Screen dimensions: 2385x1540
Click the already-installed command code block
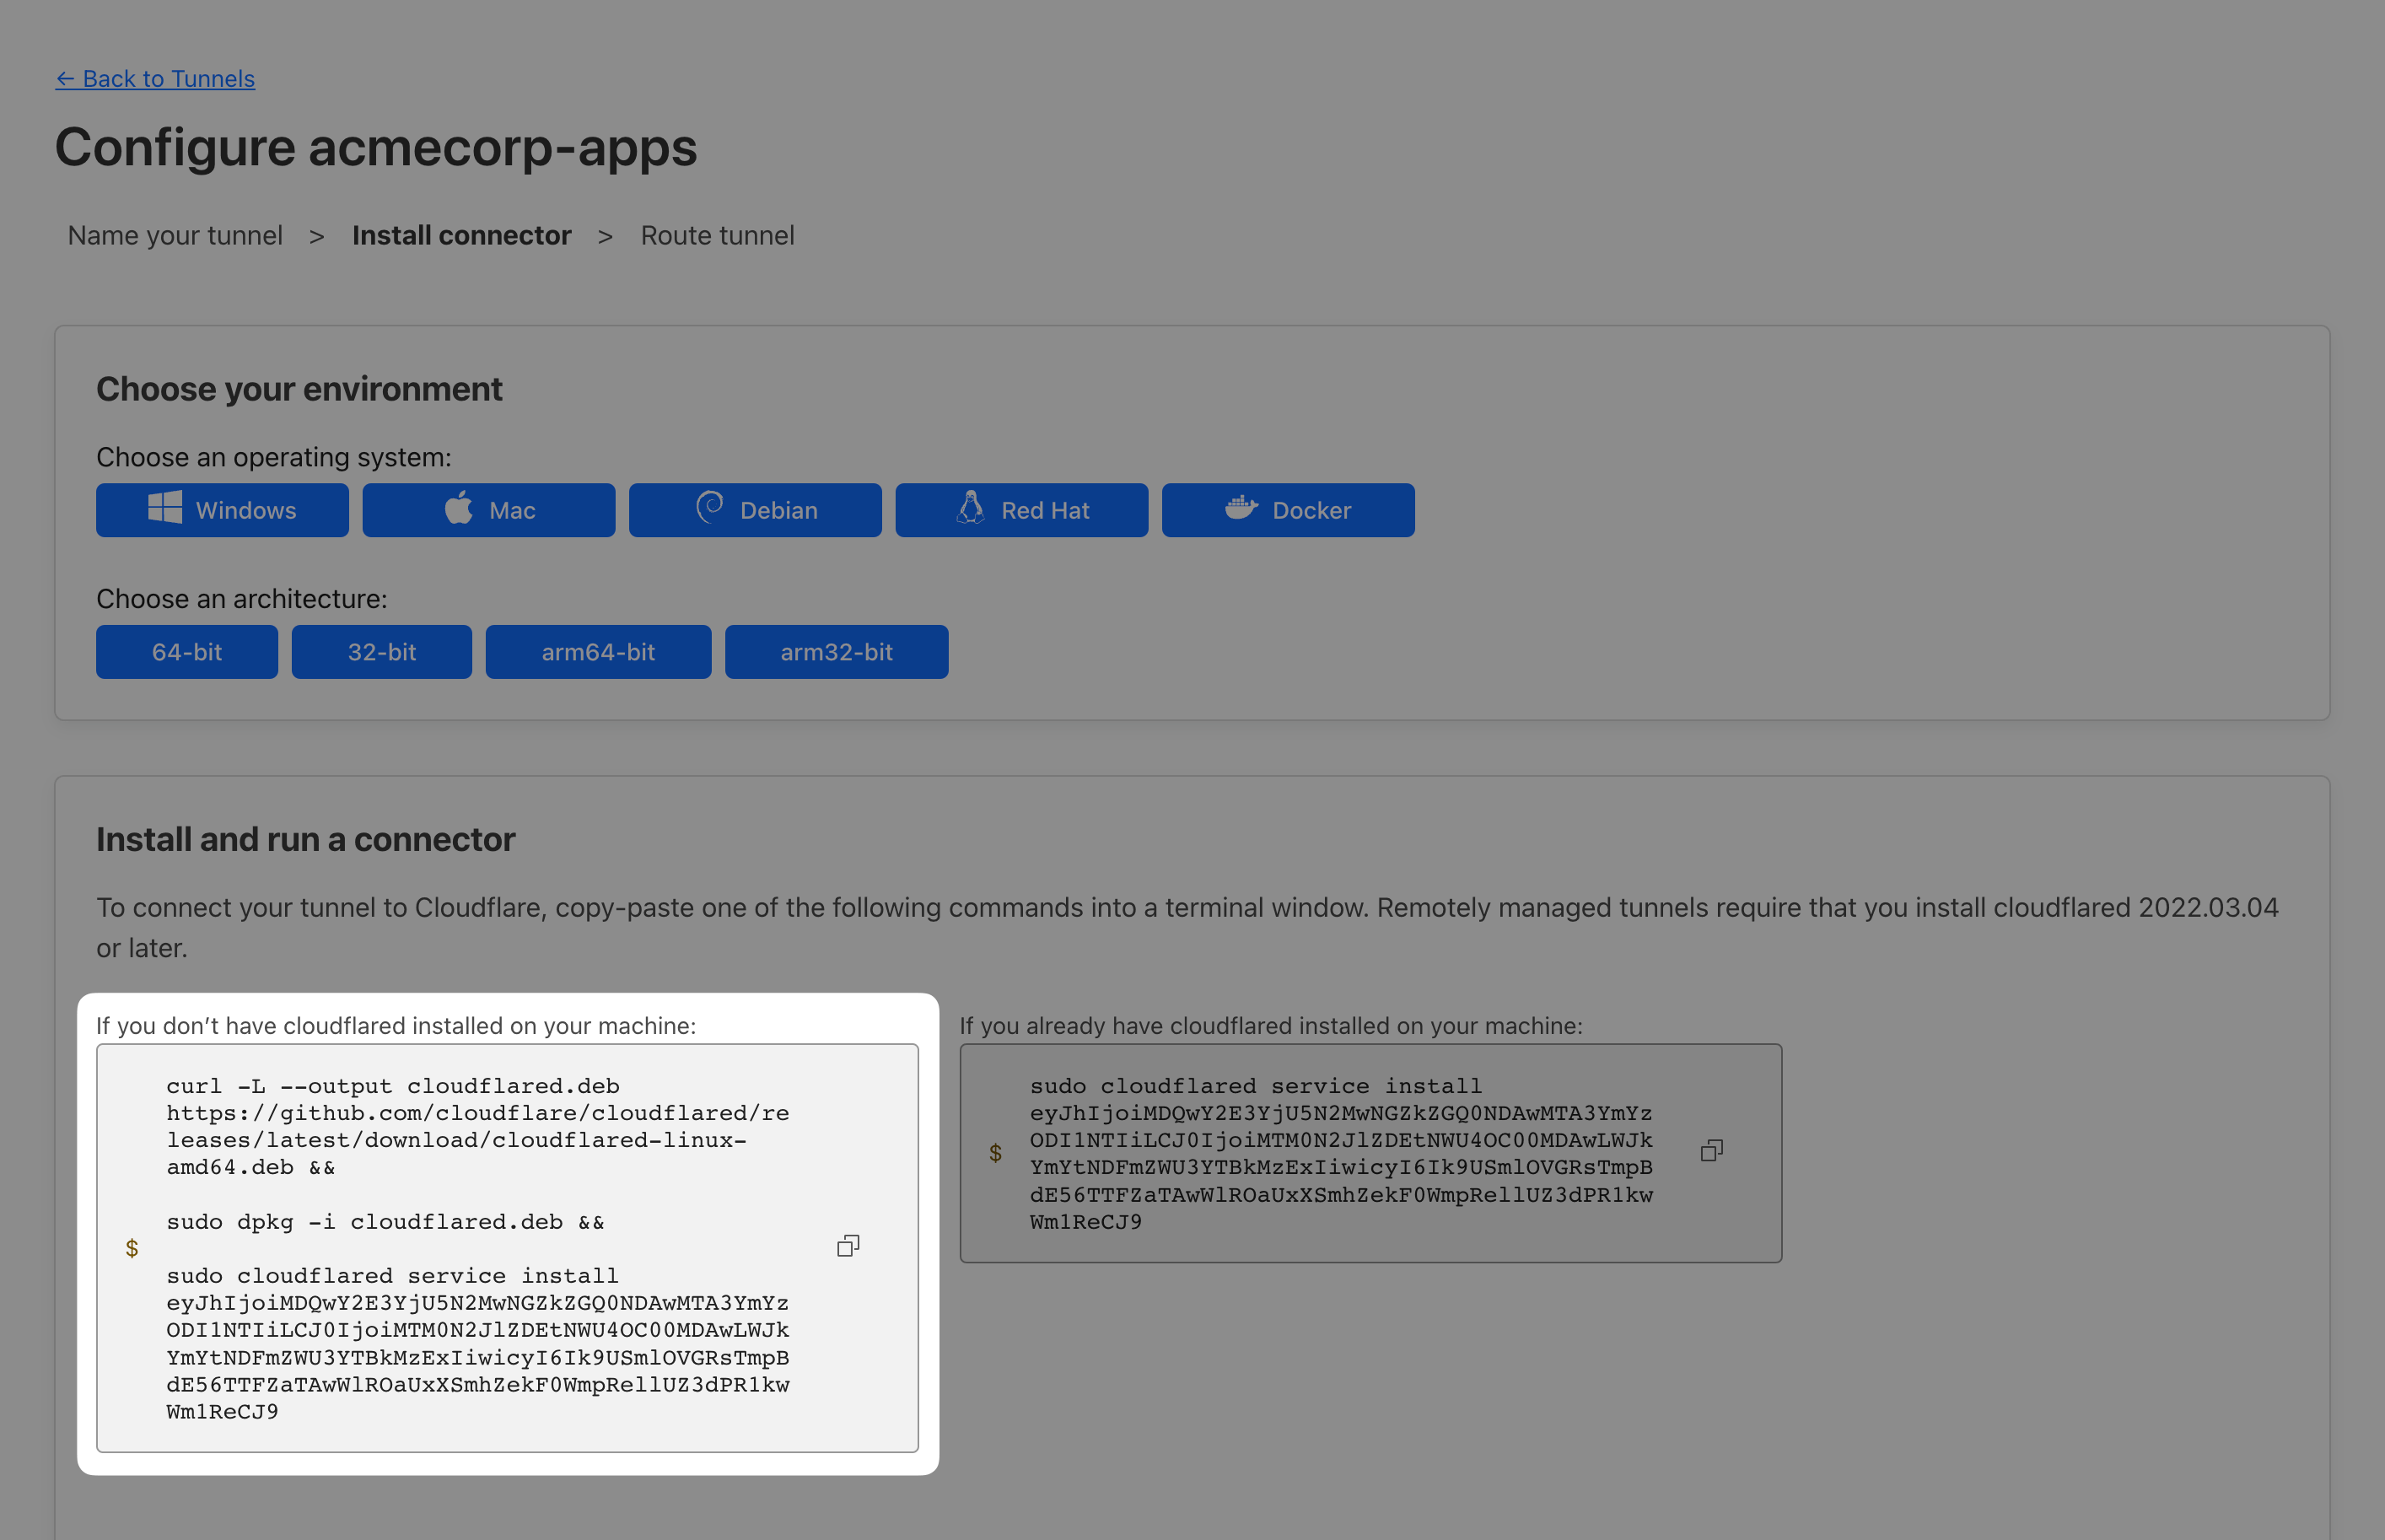click(1371, 1153)
